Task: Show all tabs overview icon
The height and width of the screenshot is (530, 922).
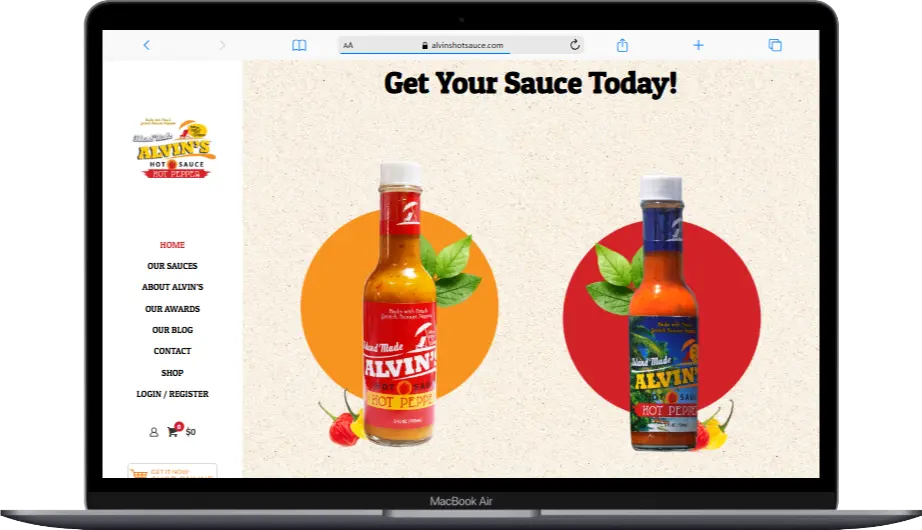Action: (775, 45)
